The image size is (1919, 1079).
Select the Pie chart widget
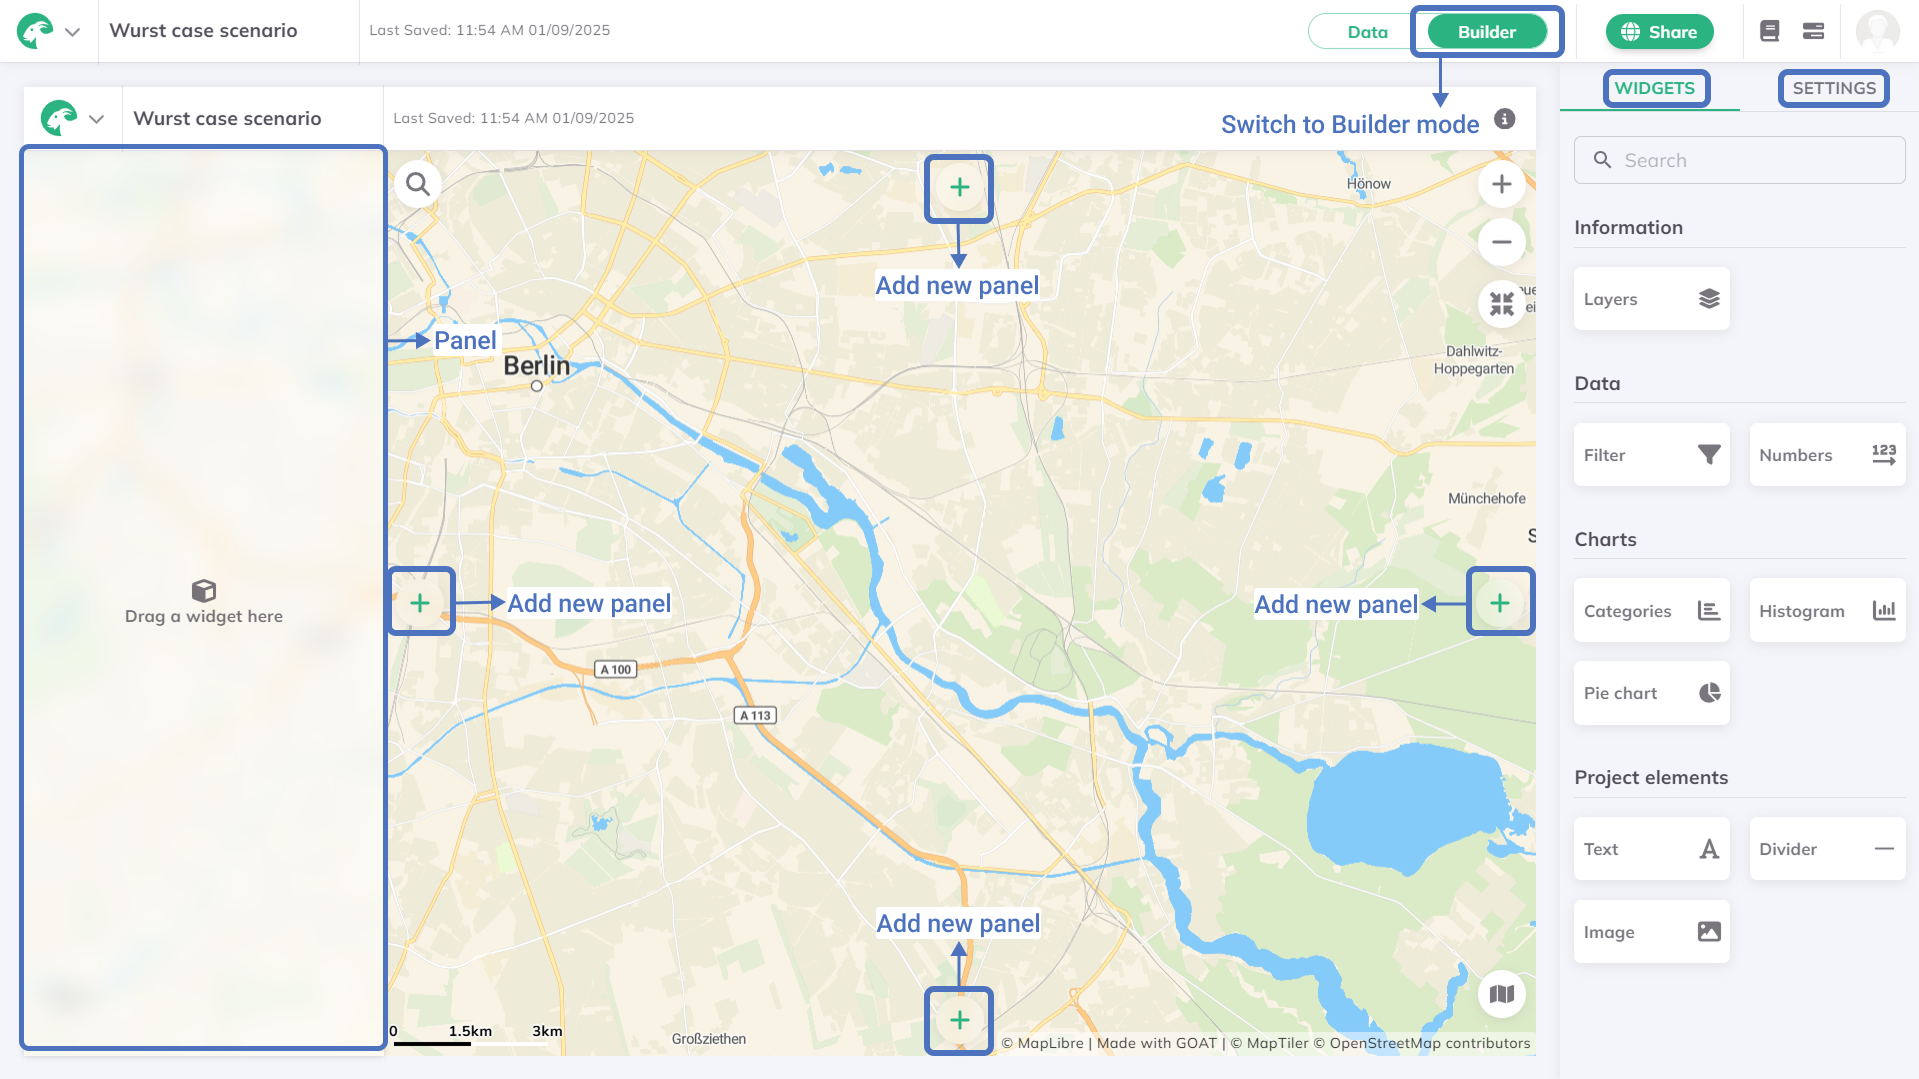pos(1651,693)
